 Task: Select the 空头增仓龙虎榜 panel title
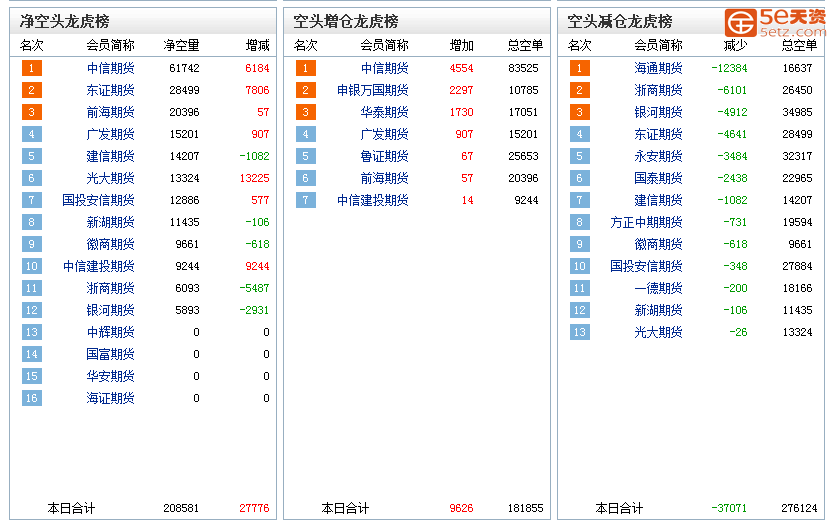[x=346, y=22]
